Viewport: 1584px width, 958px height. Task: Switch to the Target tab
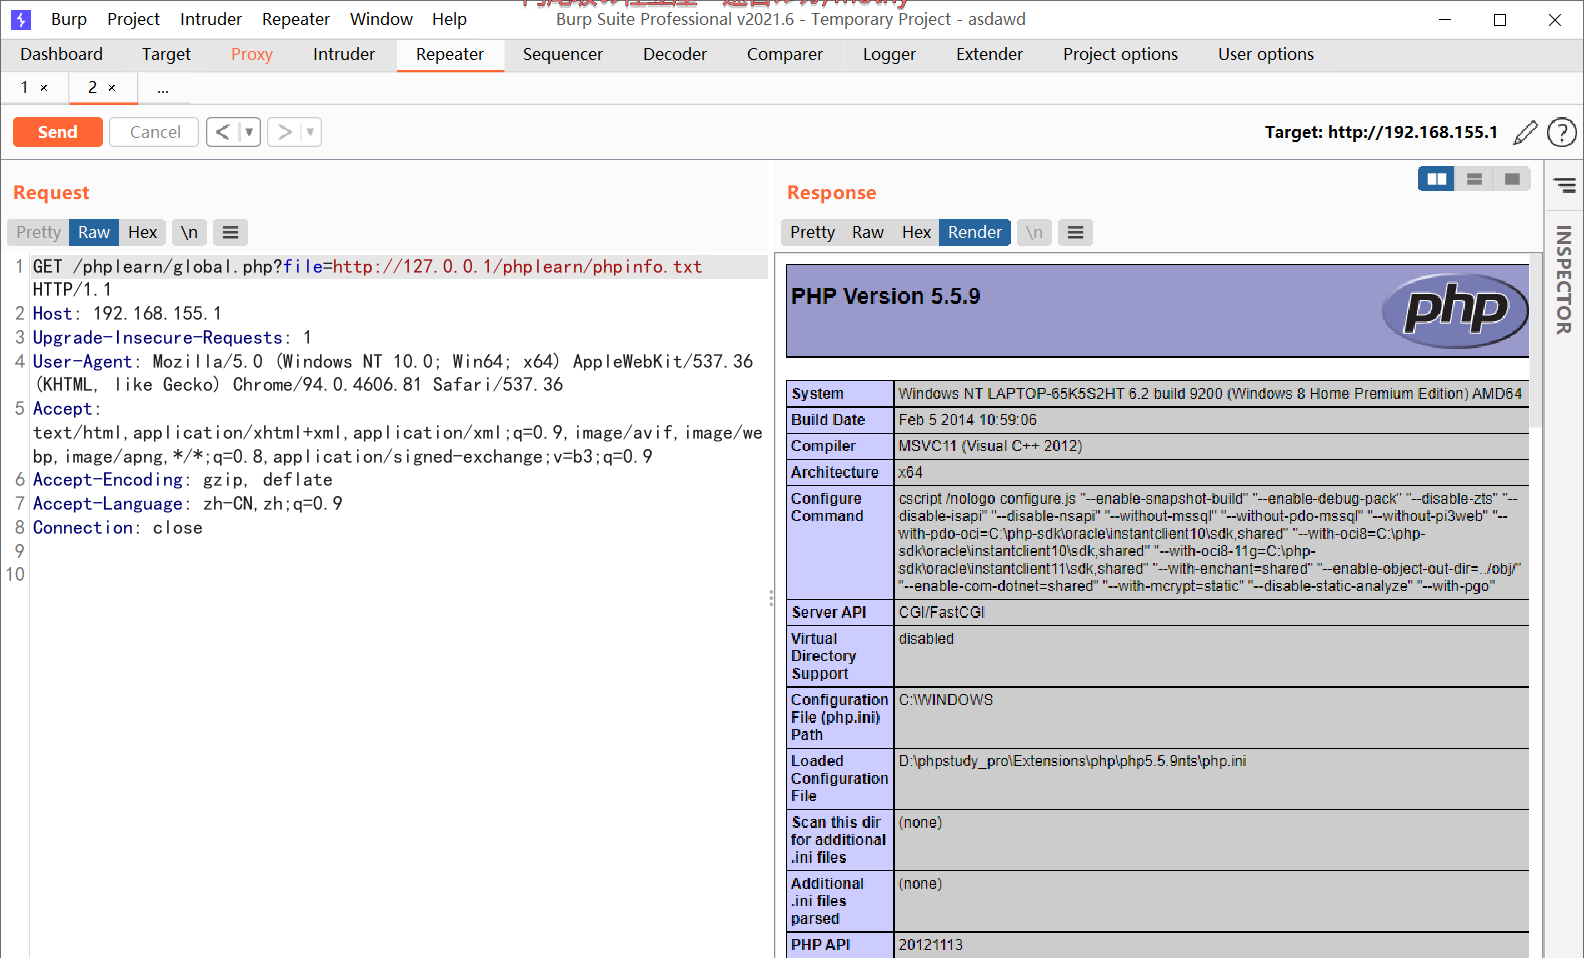click(166, 54)
